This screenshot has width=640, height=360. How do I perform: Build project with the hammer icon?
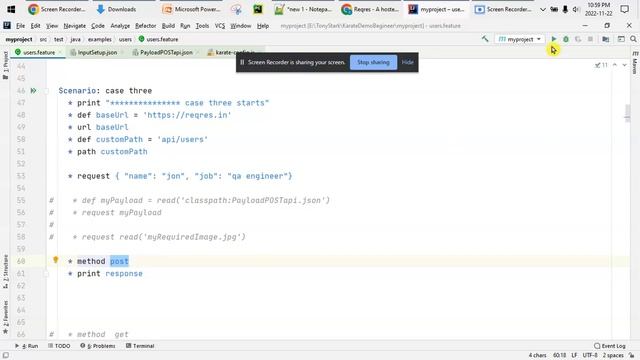coord(485,39)
